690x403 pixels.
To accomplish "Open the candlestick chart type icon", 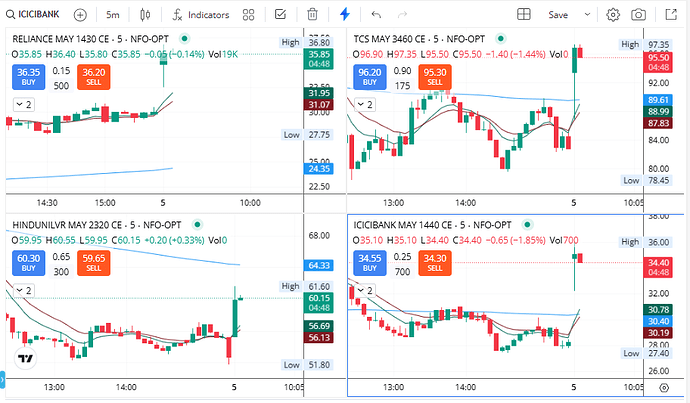I will (x=147, y=15).
